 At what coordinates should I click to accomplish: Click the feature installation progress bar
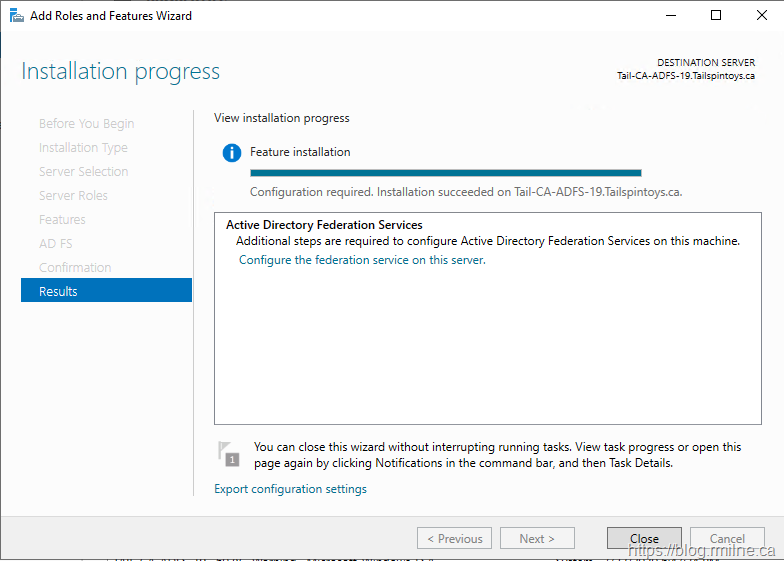(445, 173)
